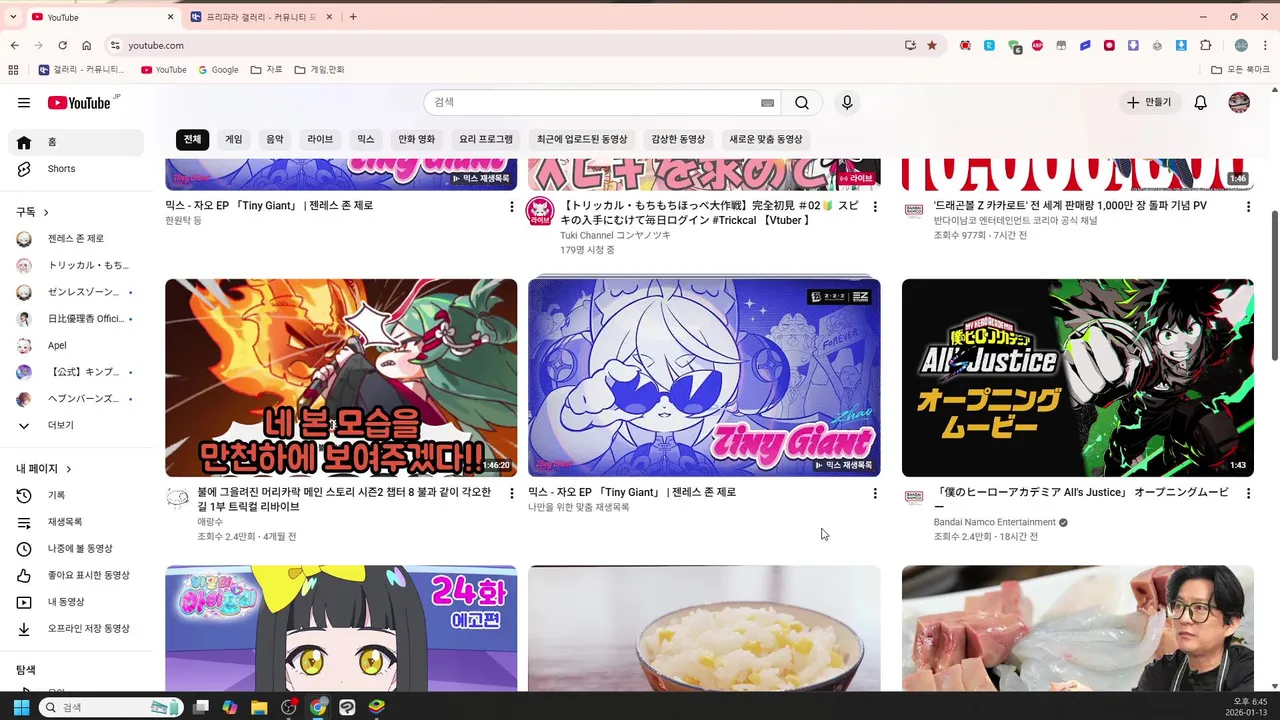
Task: Open 기록 history in the sidebar
Action: (76, 495)
